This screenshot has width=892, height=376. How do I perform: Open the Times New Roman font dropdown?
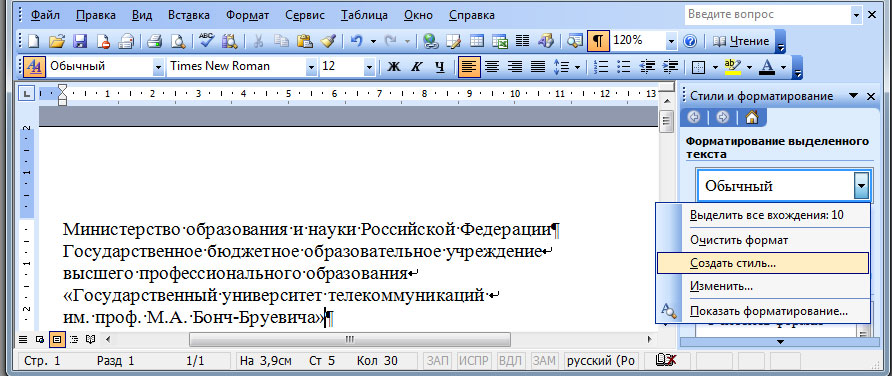(311, 67)
